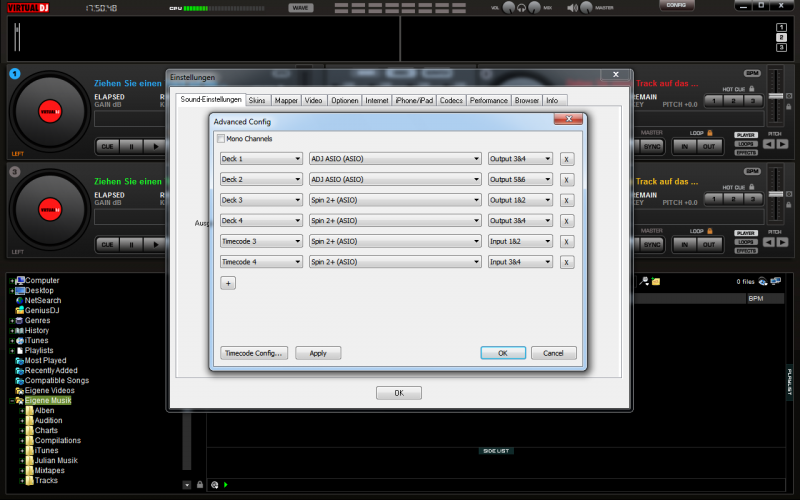Screen dimensions: 800x500
Task: Remove the Deck 1 row with its X button
Action: pos(566,159)
